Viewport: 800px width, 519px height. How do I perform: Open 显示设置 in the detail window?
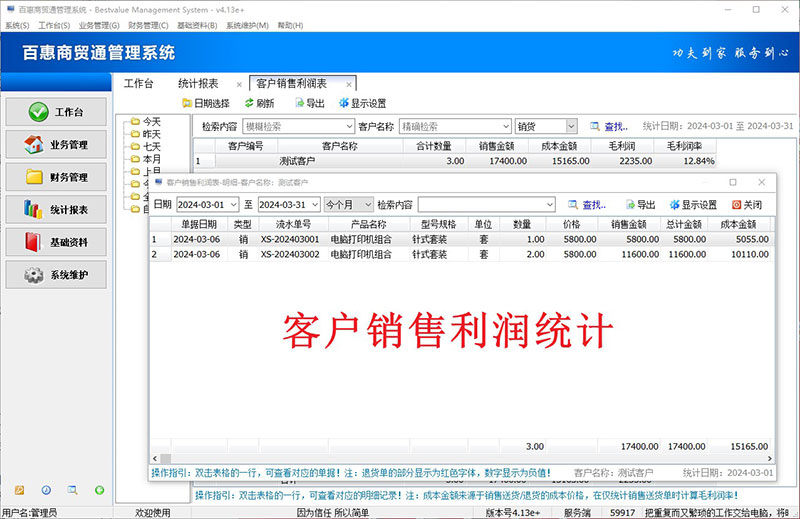693,205
